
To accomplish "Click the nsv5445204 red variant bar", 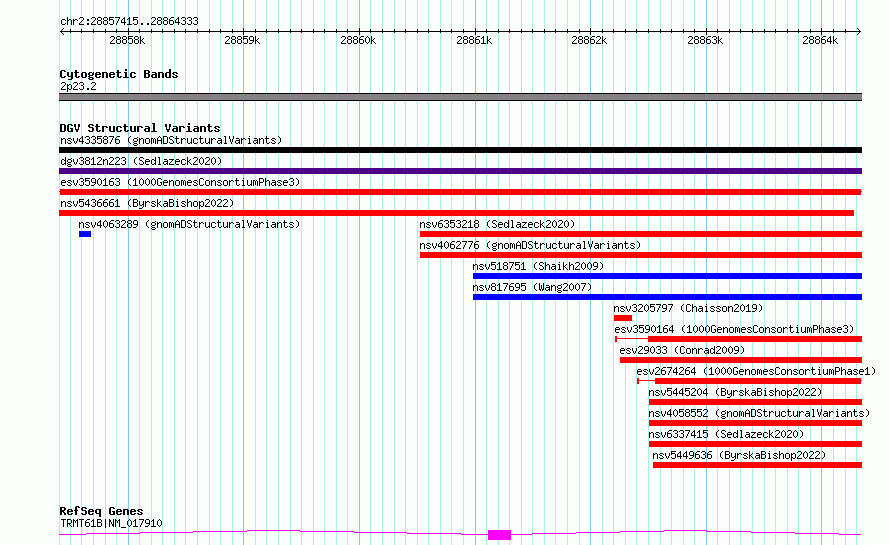I will point(755,402).
